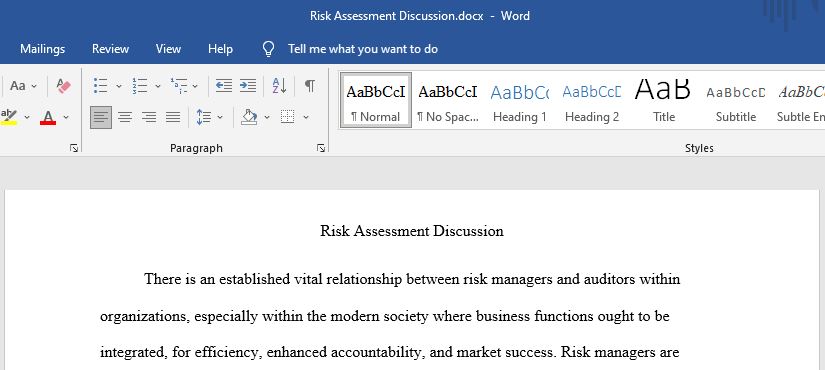Click the Tell me lightbulb icon
825x370 pixels.
coord(268,49)
